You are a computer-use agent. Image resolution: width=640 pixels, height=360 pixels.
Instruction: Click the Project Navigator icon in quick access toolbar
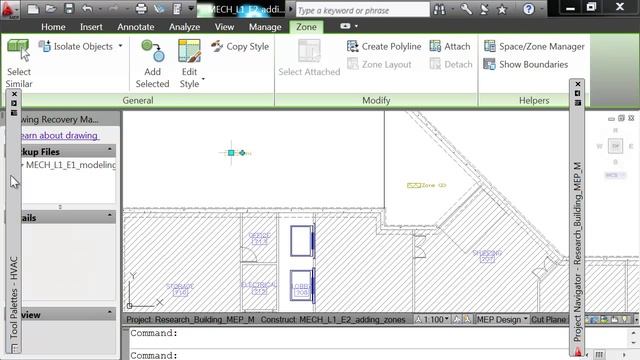(177, 9)
